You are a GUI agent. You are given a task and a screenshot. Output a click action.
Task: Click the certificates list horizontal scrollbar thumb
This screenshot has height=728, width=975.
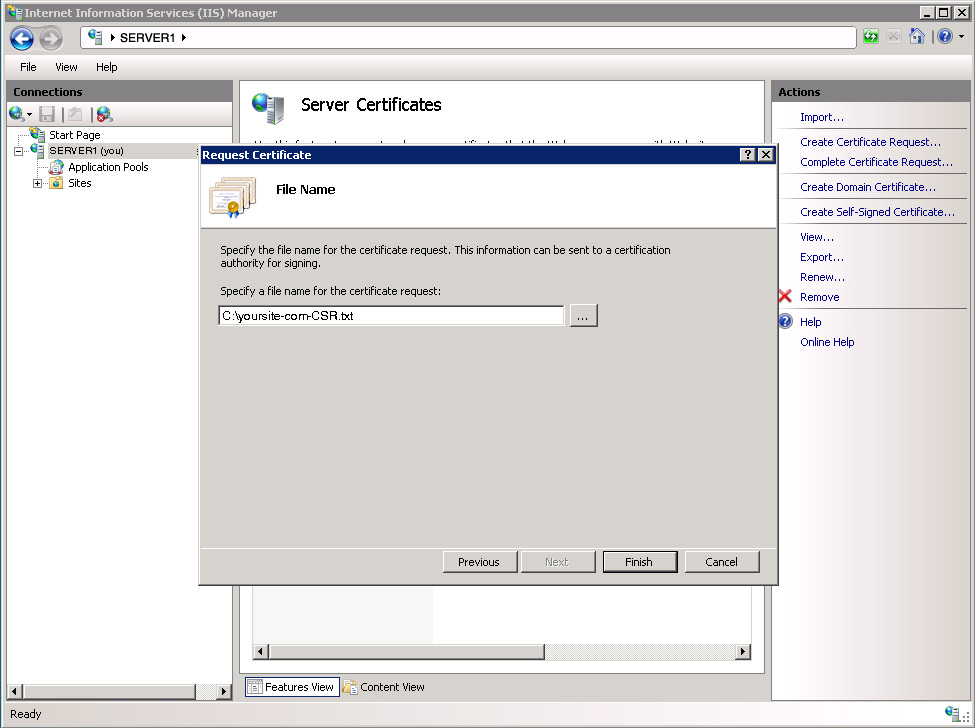coord(407,652)
